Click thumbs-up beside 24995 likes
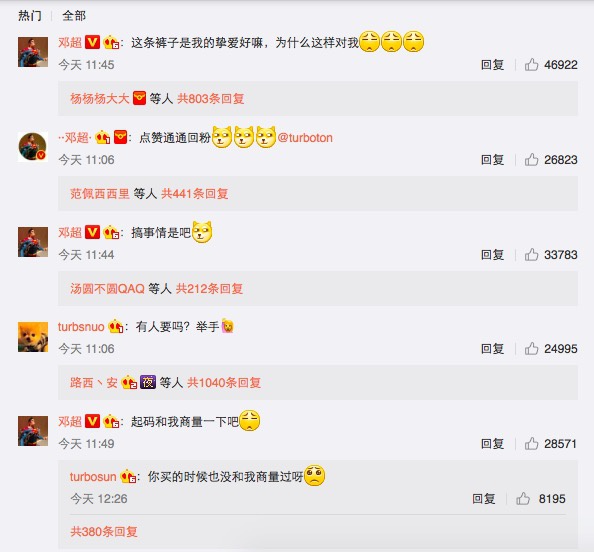 point(531,349)
